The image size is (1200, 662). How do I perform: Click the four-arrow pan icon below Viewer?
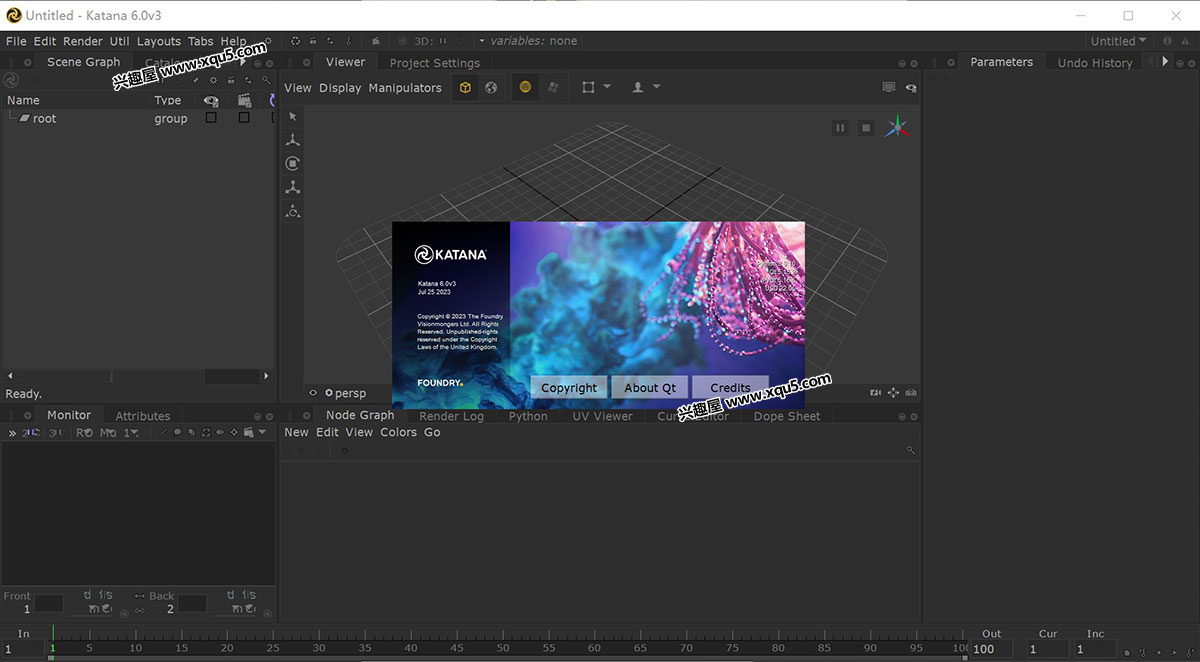tap(893, 393)
